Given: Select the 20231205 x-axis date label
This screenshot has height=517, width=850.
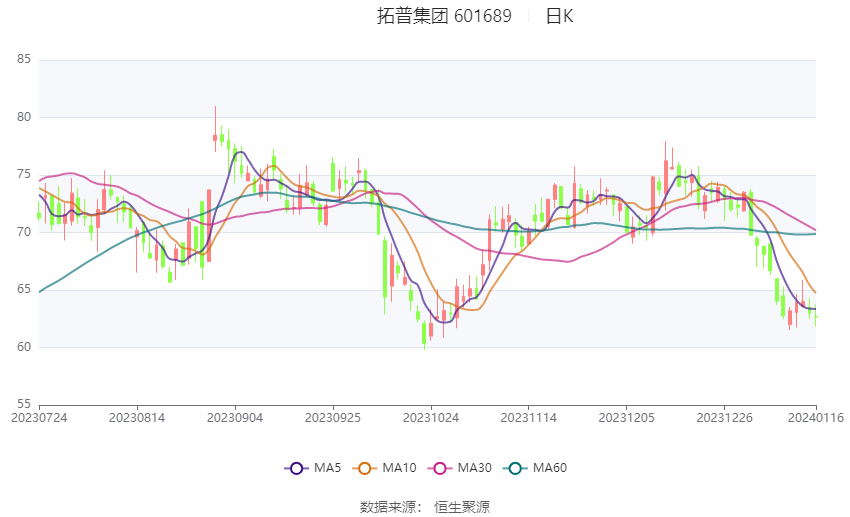Looking at the screenshot, I should (627, 418).
